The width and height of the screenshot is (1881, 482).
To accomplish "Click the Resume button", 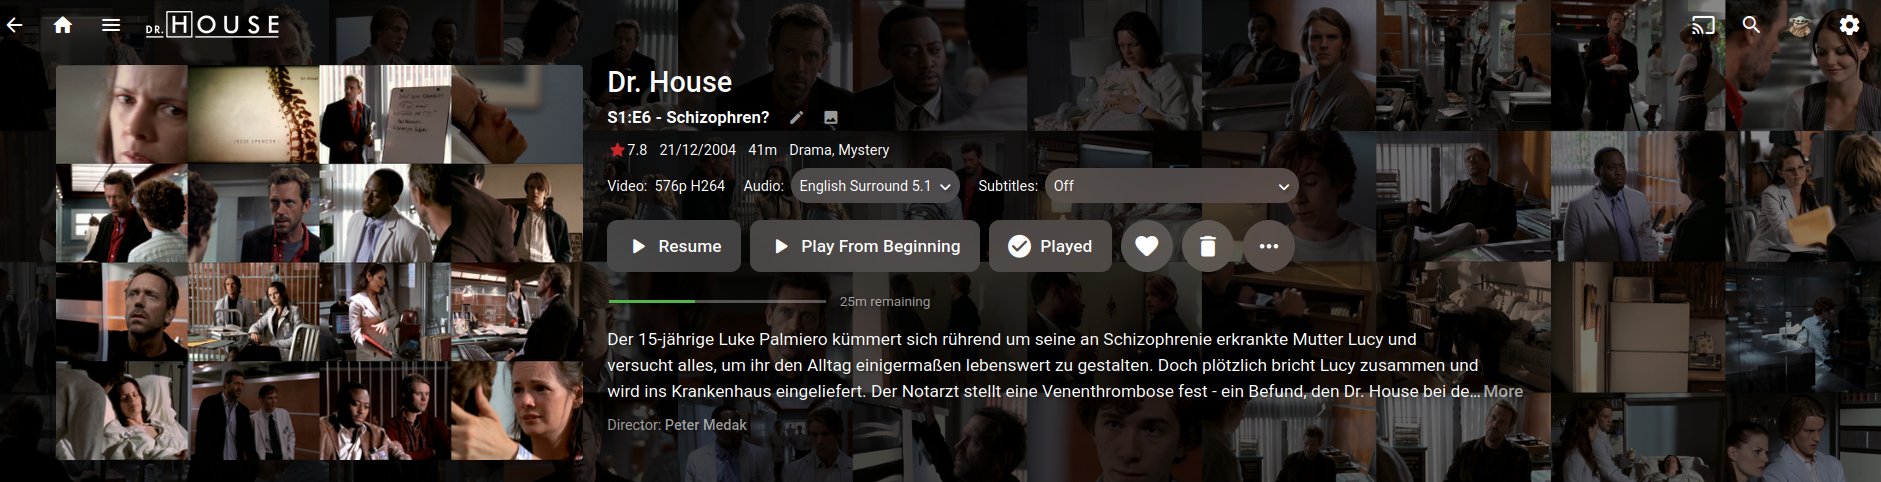I will pos(674,246).
